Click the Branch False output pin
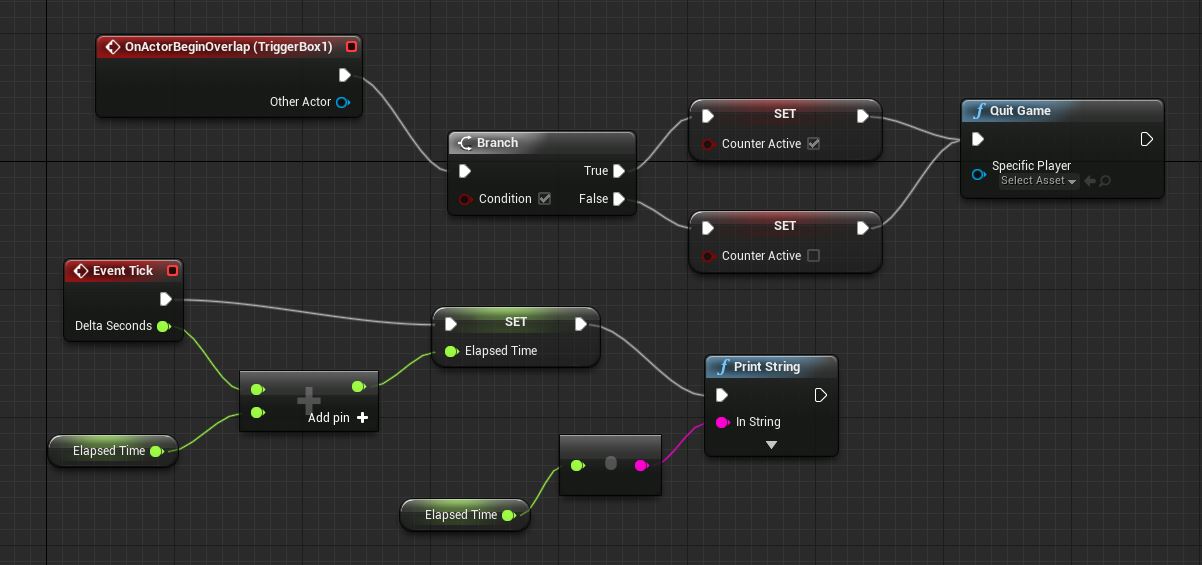 coord(619,199)
